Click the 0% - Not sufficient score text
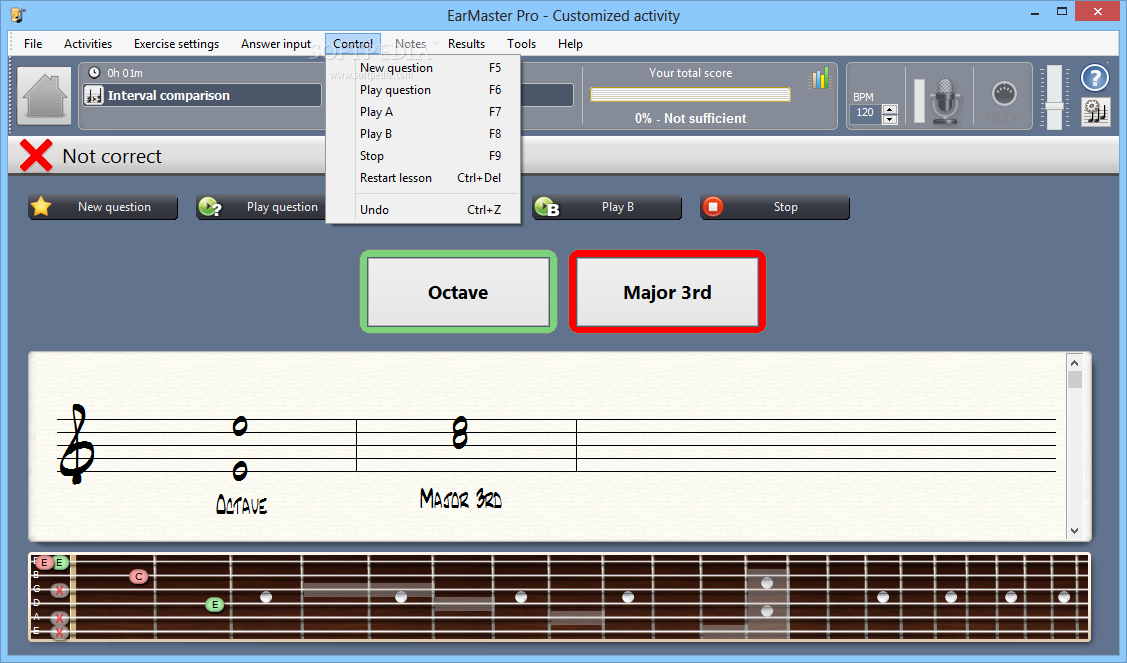This screenshot has width=1127, height=663. coord(690,119)
